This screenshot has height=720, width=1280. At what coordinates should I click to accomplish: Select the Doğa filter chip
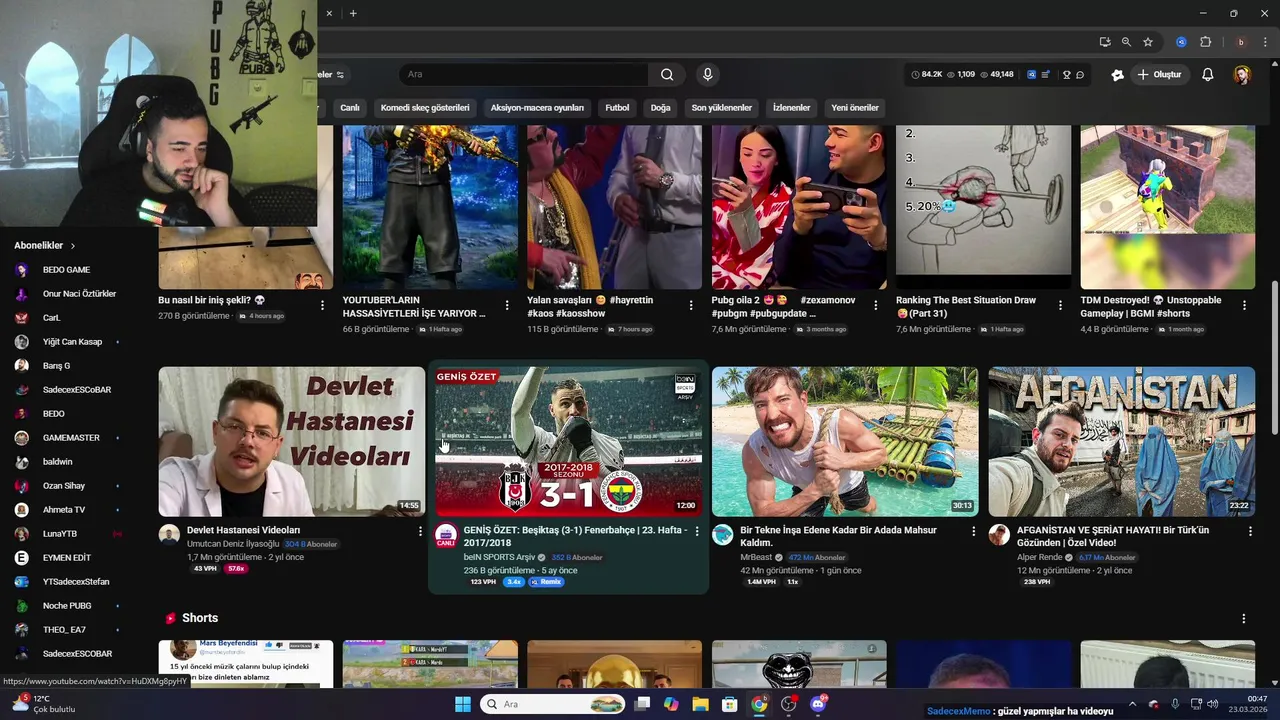[661, 108]
